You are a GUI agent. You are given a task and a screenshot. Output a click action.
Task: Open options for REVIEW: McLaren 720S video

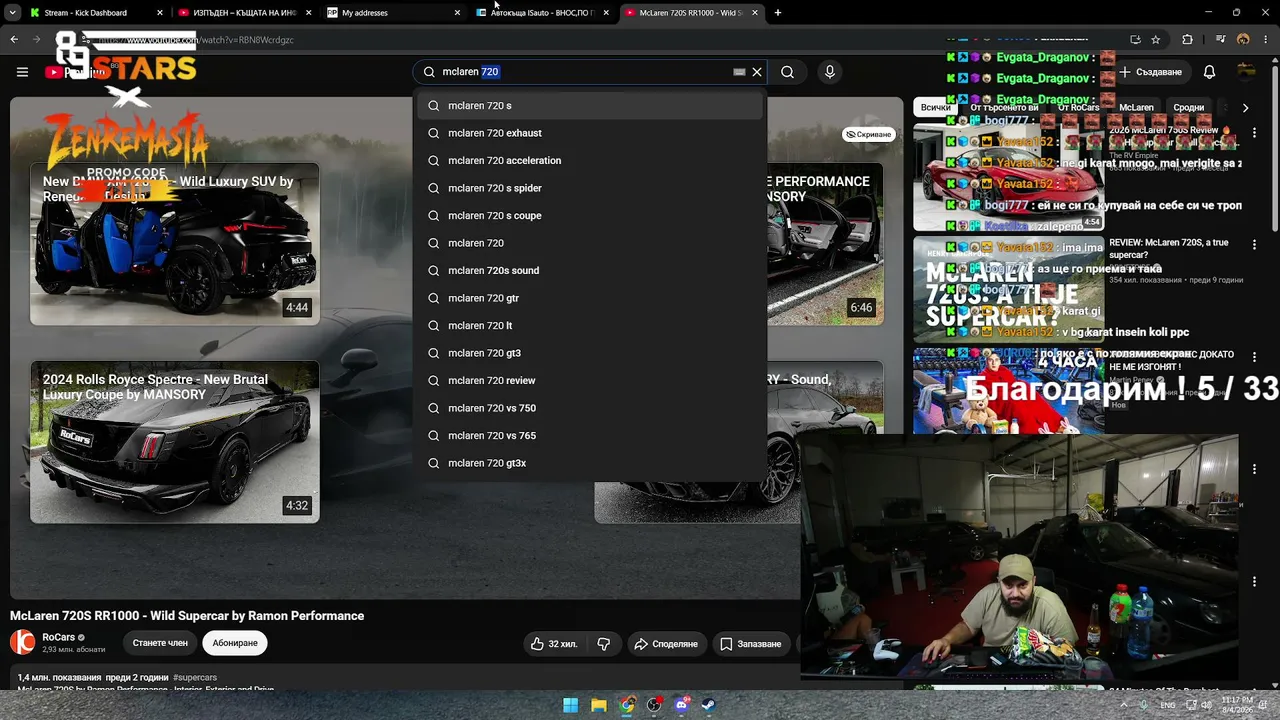pyautogui.click(x=1255, y=244)
